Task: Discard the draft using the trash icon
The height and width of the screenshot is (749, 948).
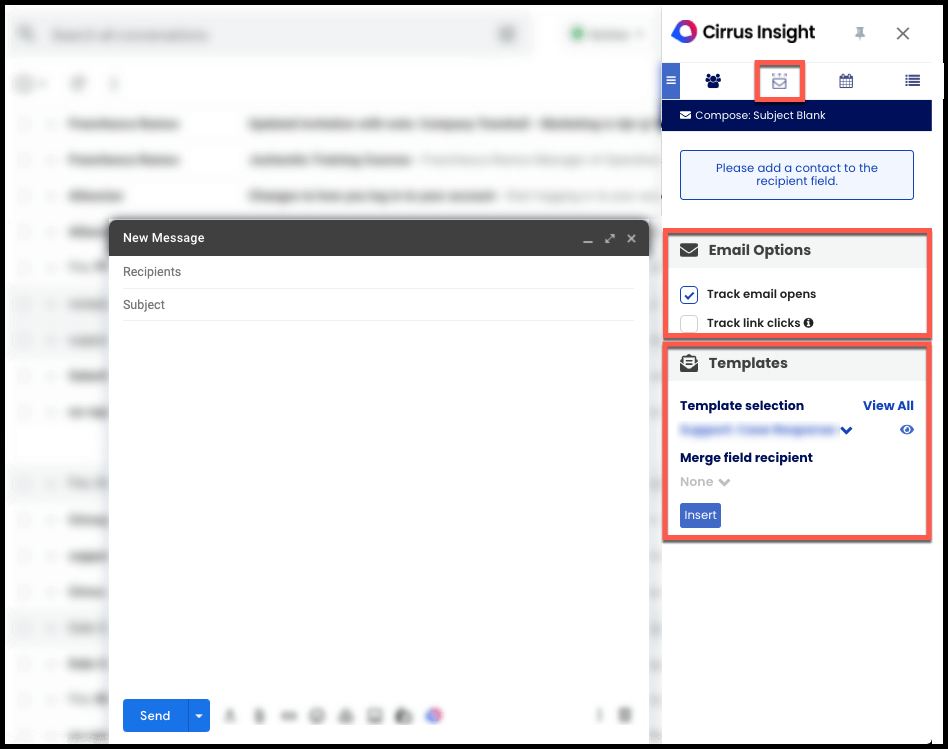Action: pyautogui.click(x=624, y=715)
